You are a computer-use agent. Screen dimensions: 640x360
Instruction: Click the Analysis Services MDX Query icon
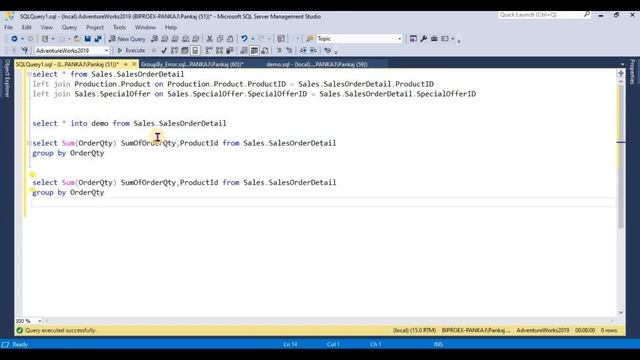point(164,38)
